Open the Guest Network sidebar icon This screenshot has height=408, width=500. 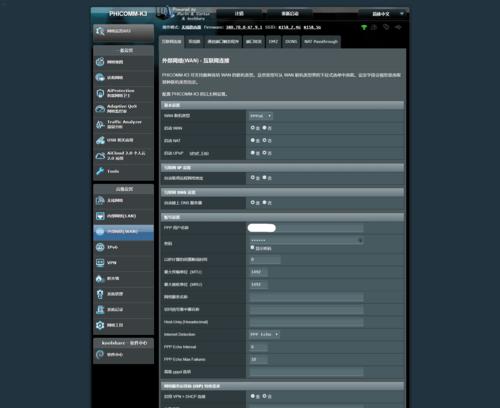pos(100,77)
